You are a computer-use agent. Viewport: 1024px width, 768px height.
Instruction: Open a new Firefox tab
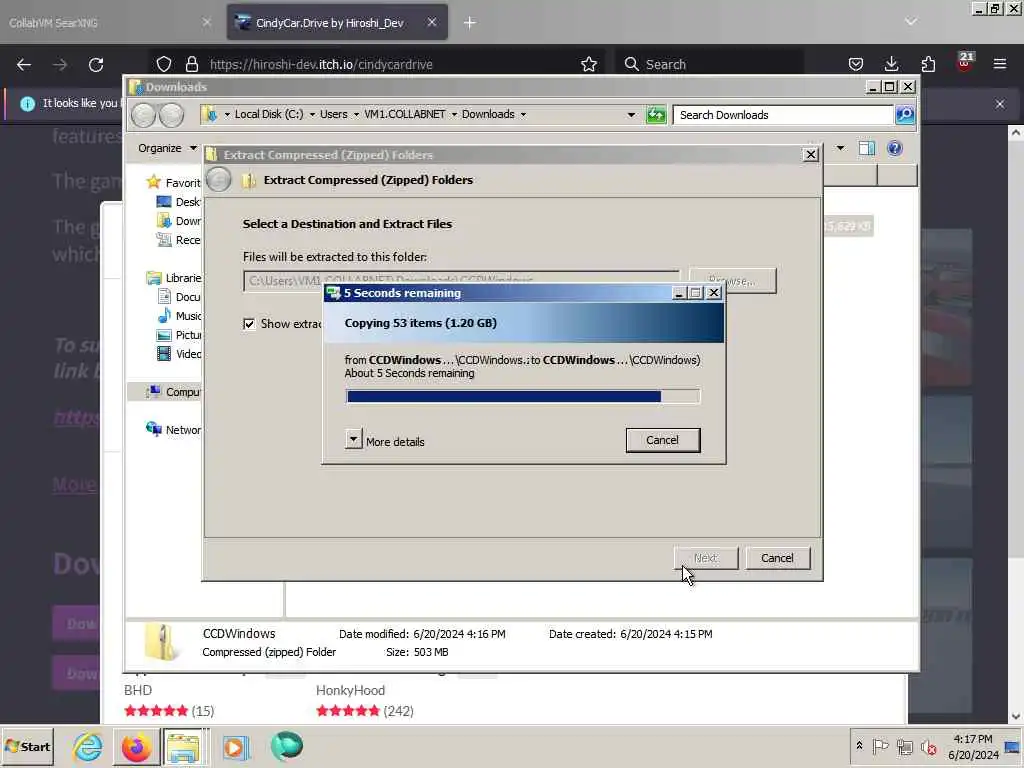coord(470,23)
